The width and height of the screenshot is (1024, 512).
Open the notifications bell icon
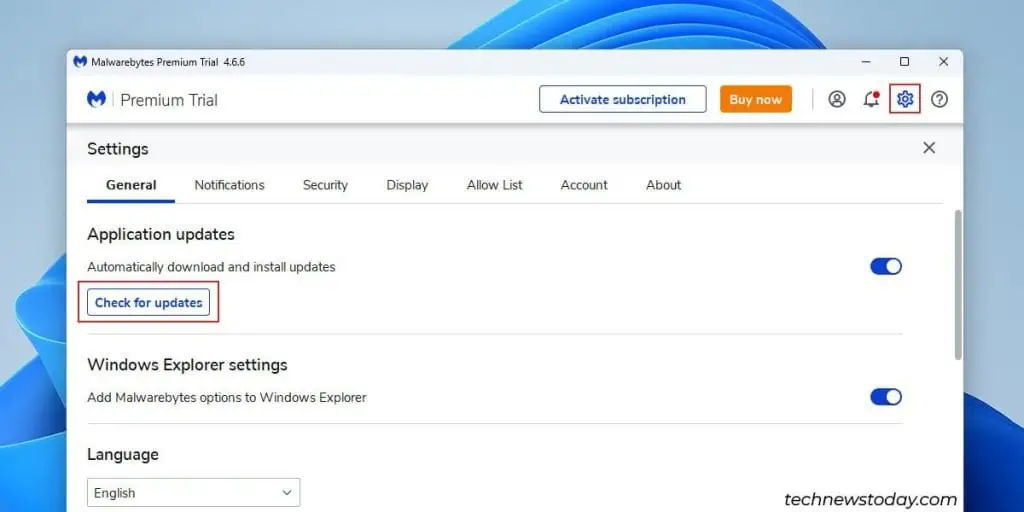(871, 99)
